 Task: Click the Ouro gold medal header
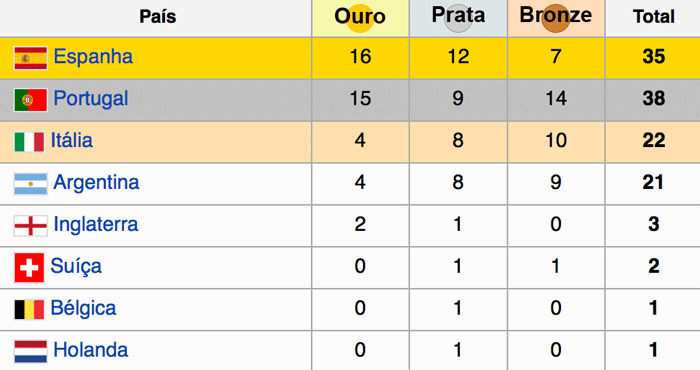[360, 18]
